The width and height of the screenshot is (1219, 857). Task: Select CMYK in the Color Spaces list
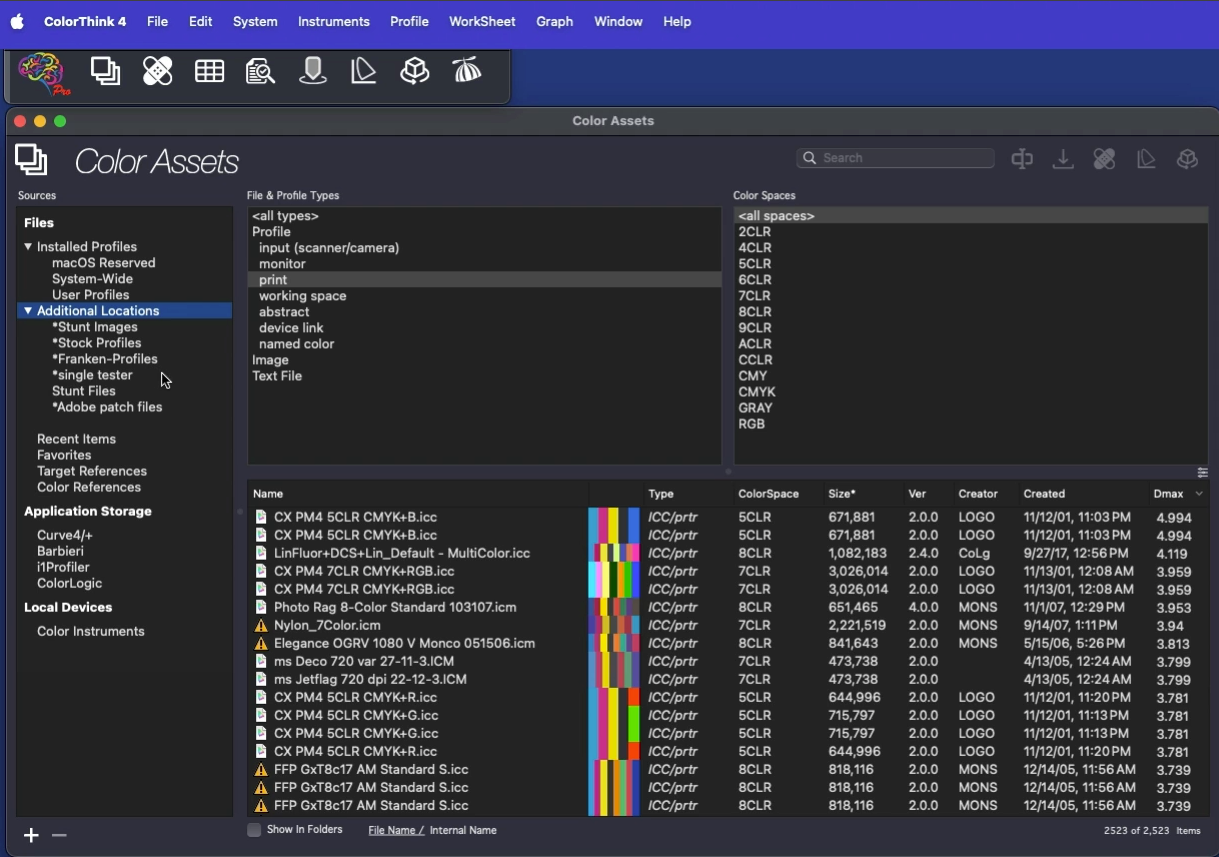click(x=757, y=392)
